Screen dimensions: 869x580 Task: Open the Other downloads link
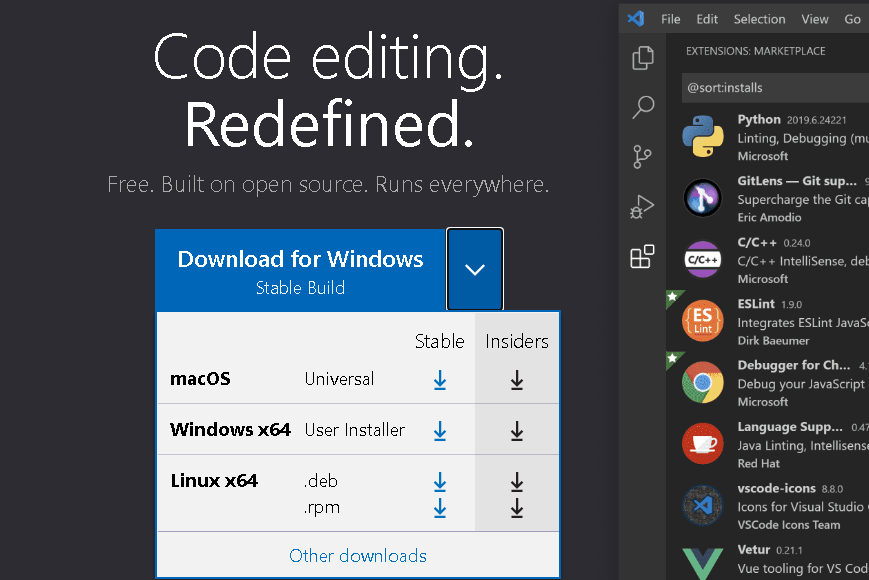point(358,556)
